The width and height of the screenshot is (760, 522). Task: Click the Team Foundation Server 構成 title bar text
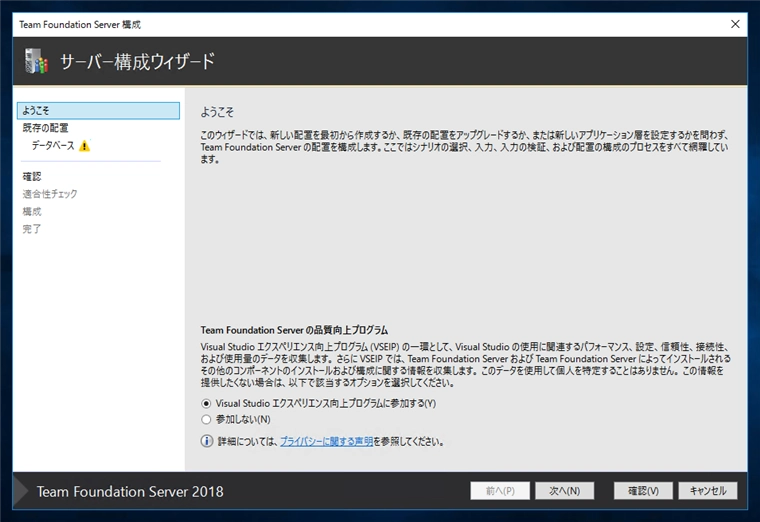[80, 24]
